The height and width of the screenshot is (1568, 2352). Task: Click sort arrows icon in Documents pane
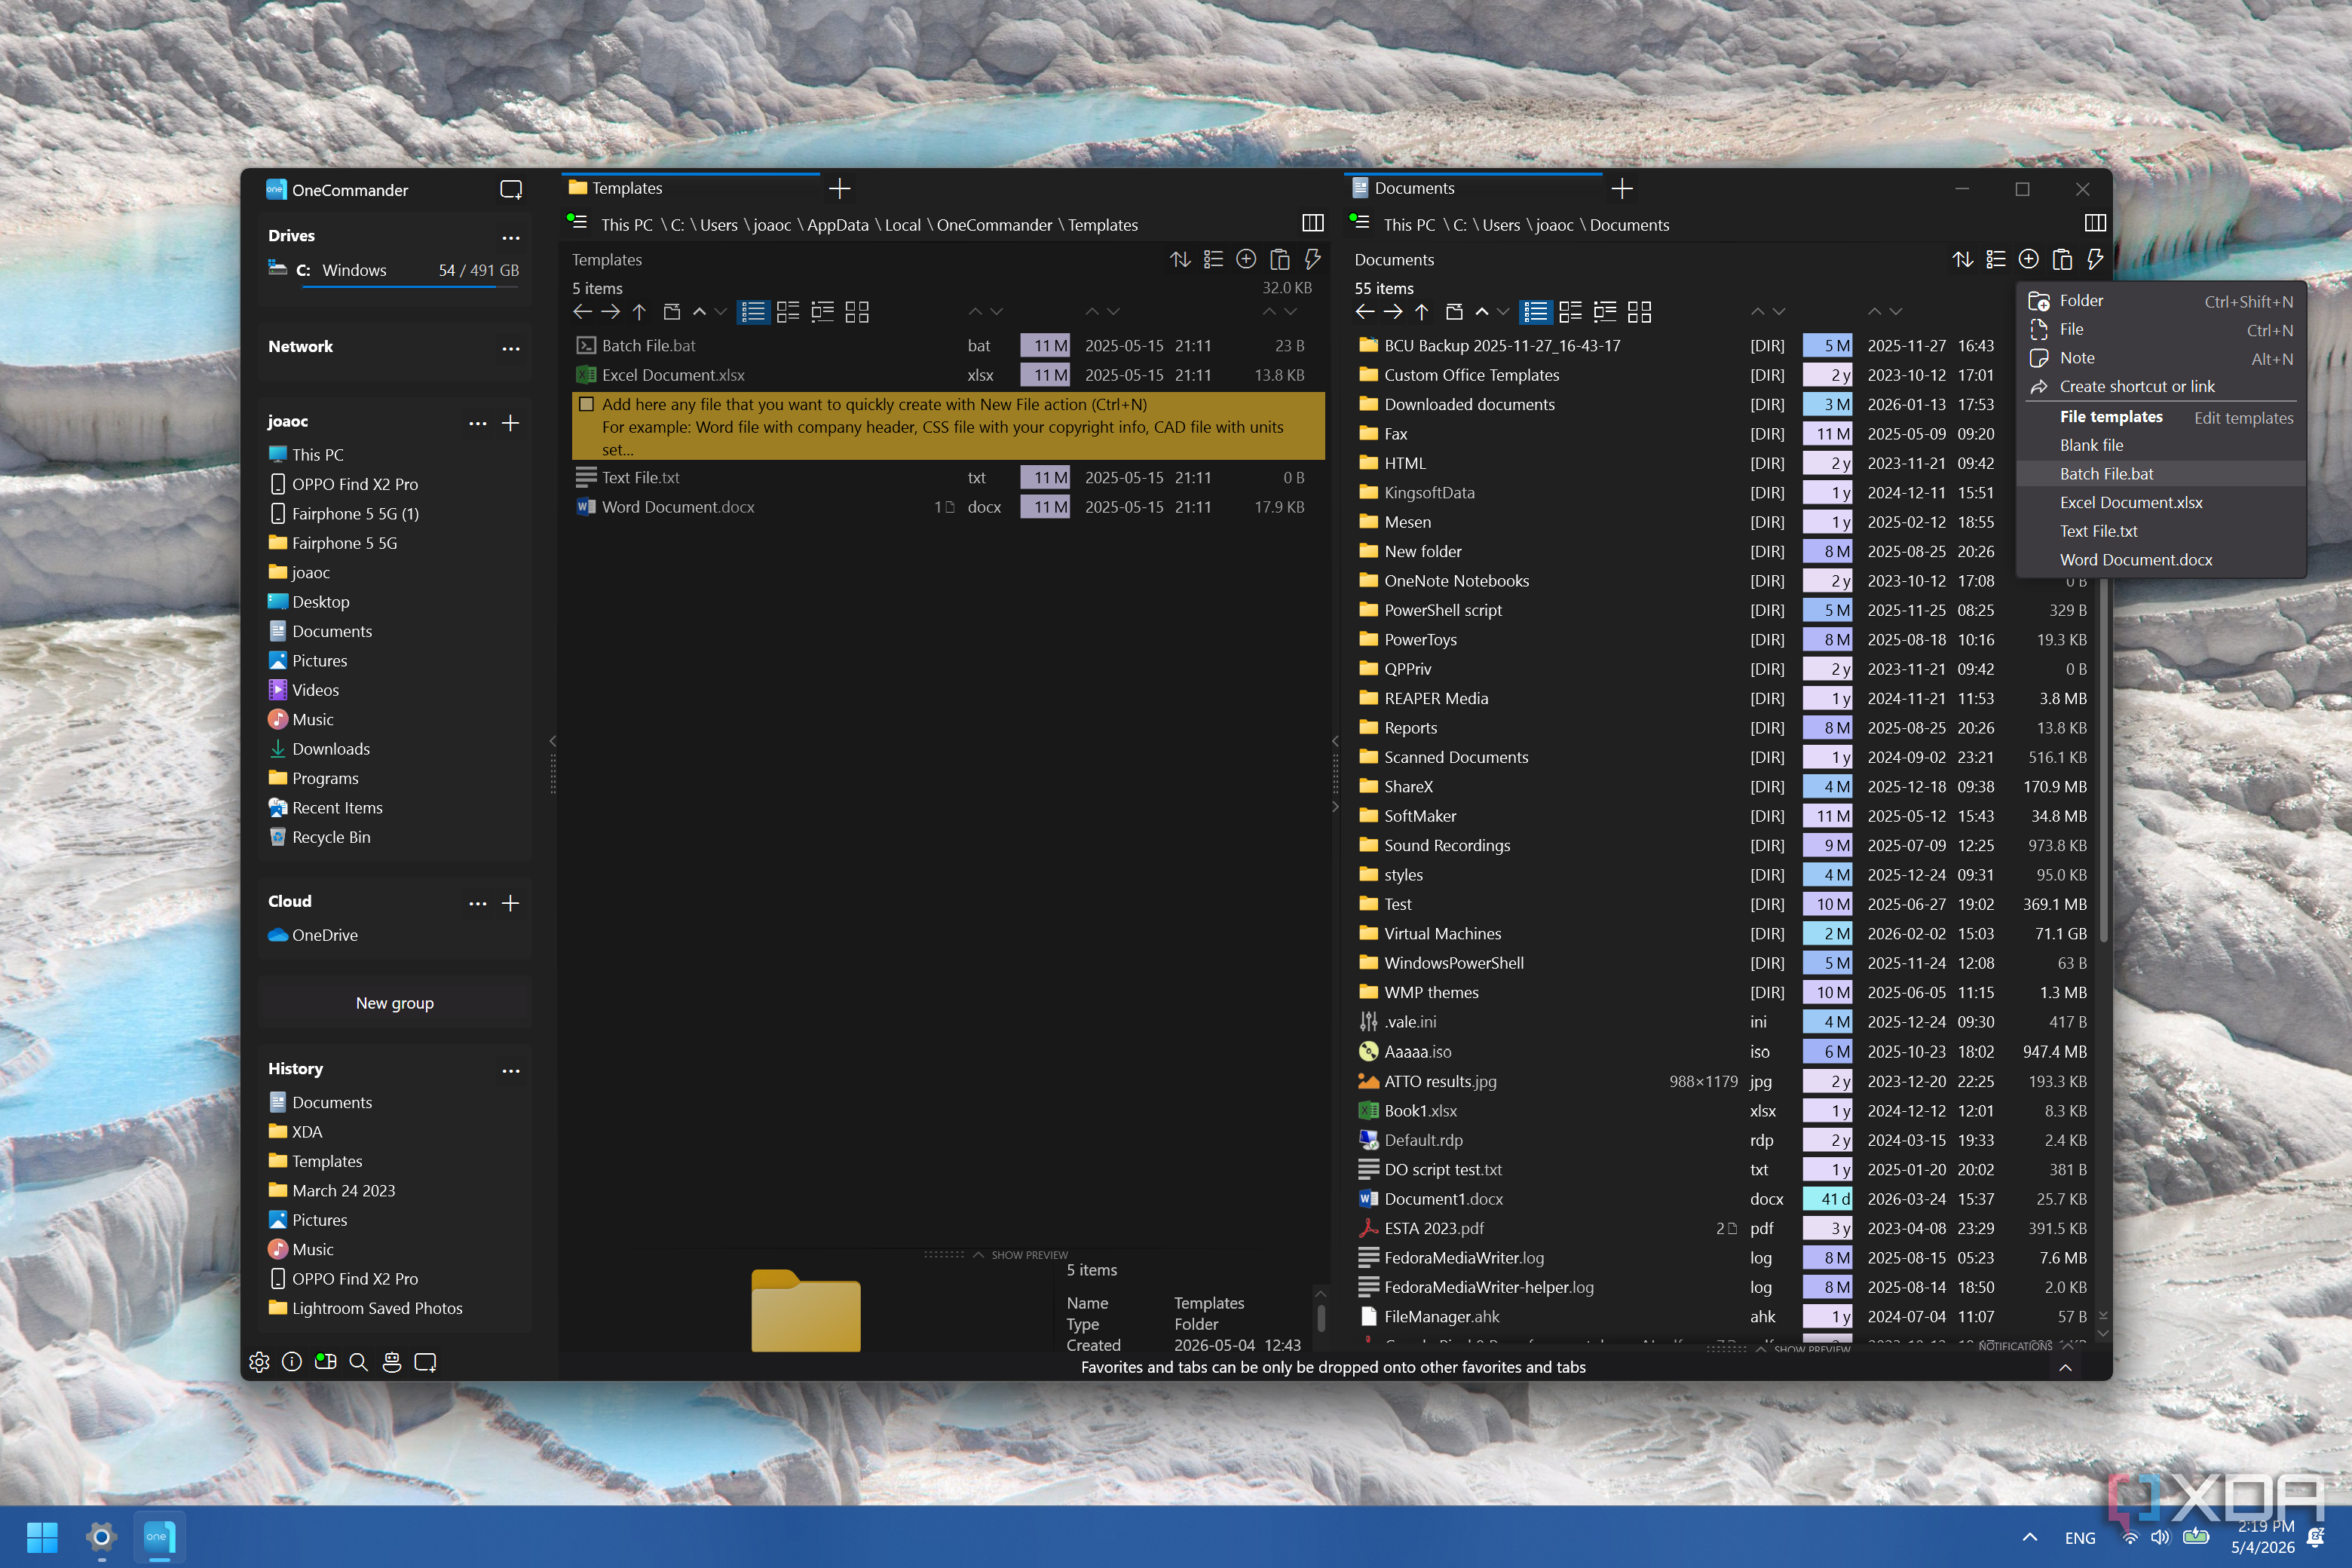(1963, 259)
